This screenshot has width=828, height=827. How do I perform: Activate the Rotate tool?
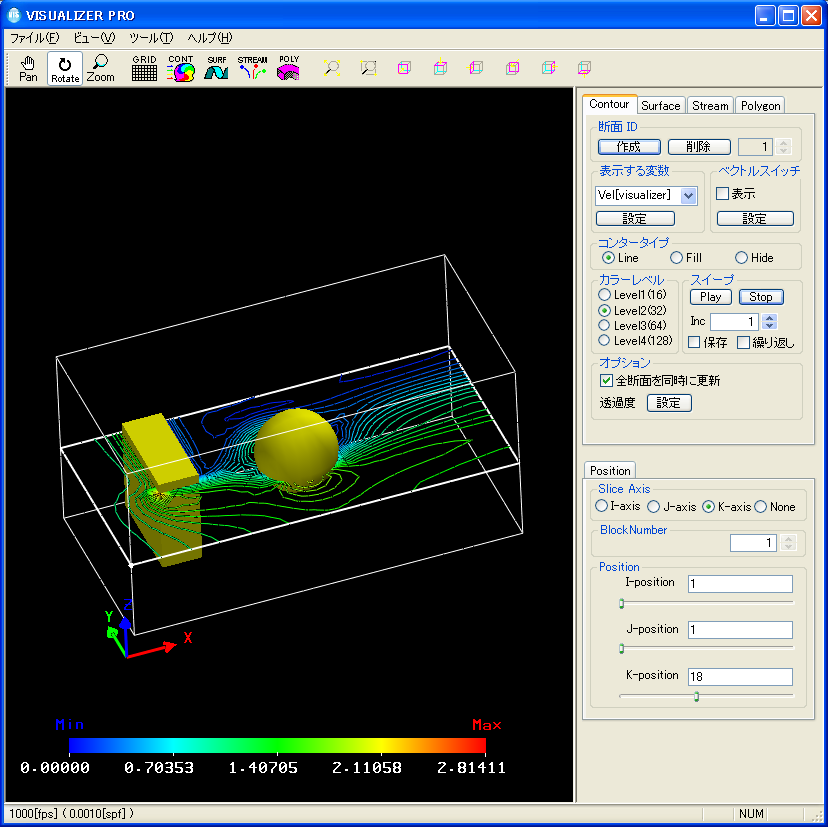65,68
